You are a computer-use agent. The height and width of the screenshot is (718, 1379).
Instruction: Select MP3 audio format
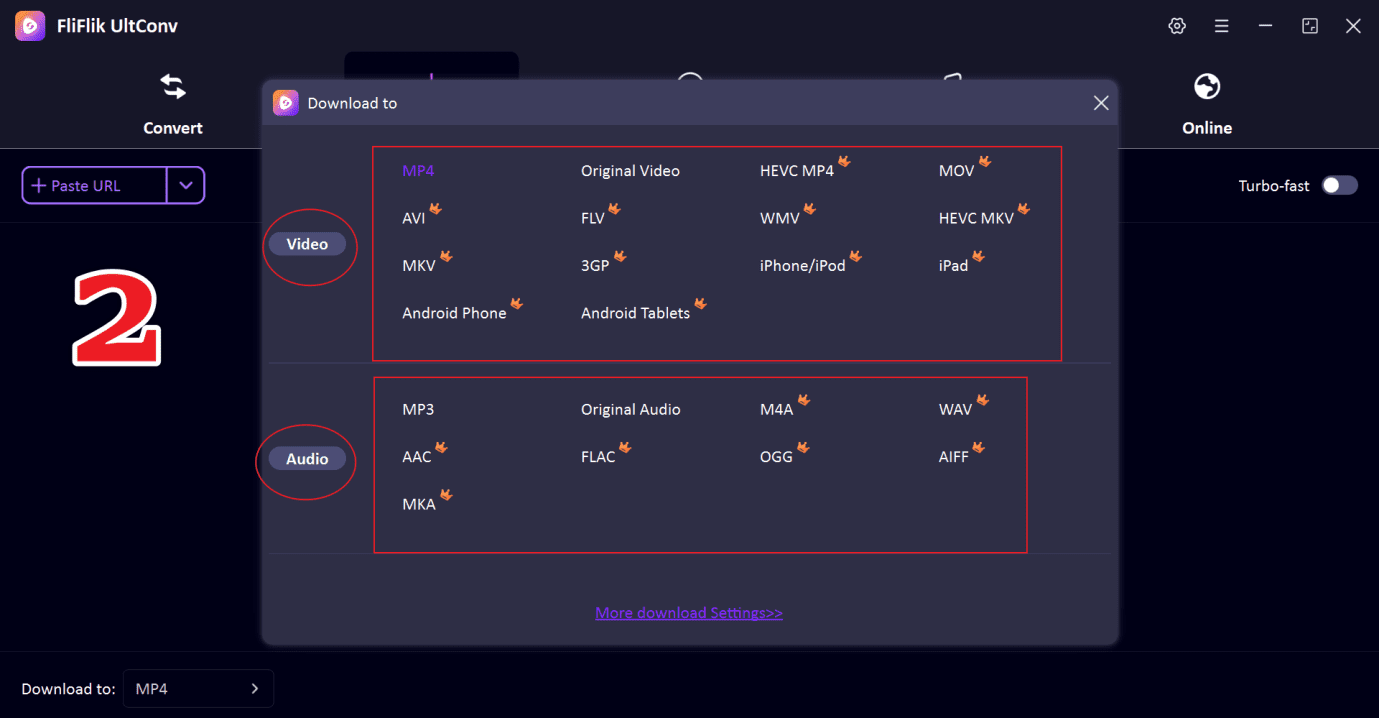point(418,410)
